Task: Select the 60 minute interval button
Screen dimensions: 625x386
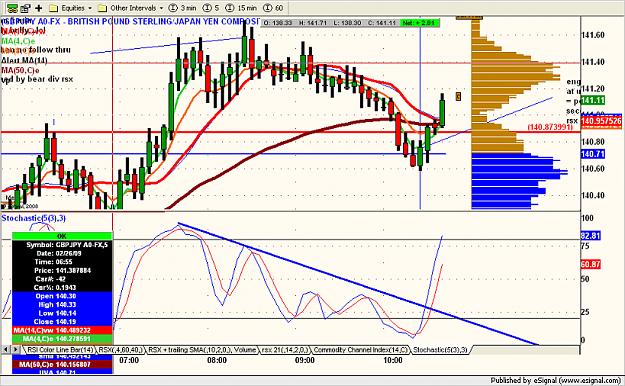Action: 273,8
